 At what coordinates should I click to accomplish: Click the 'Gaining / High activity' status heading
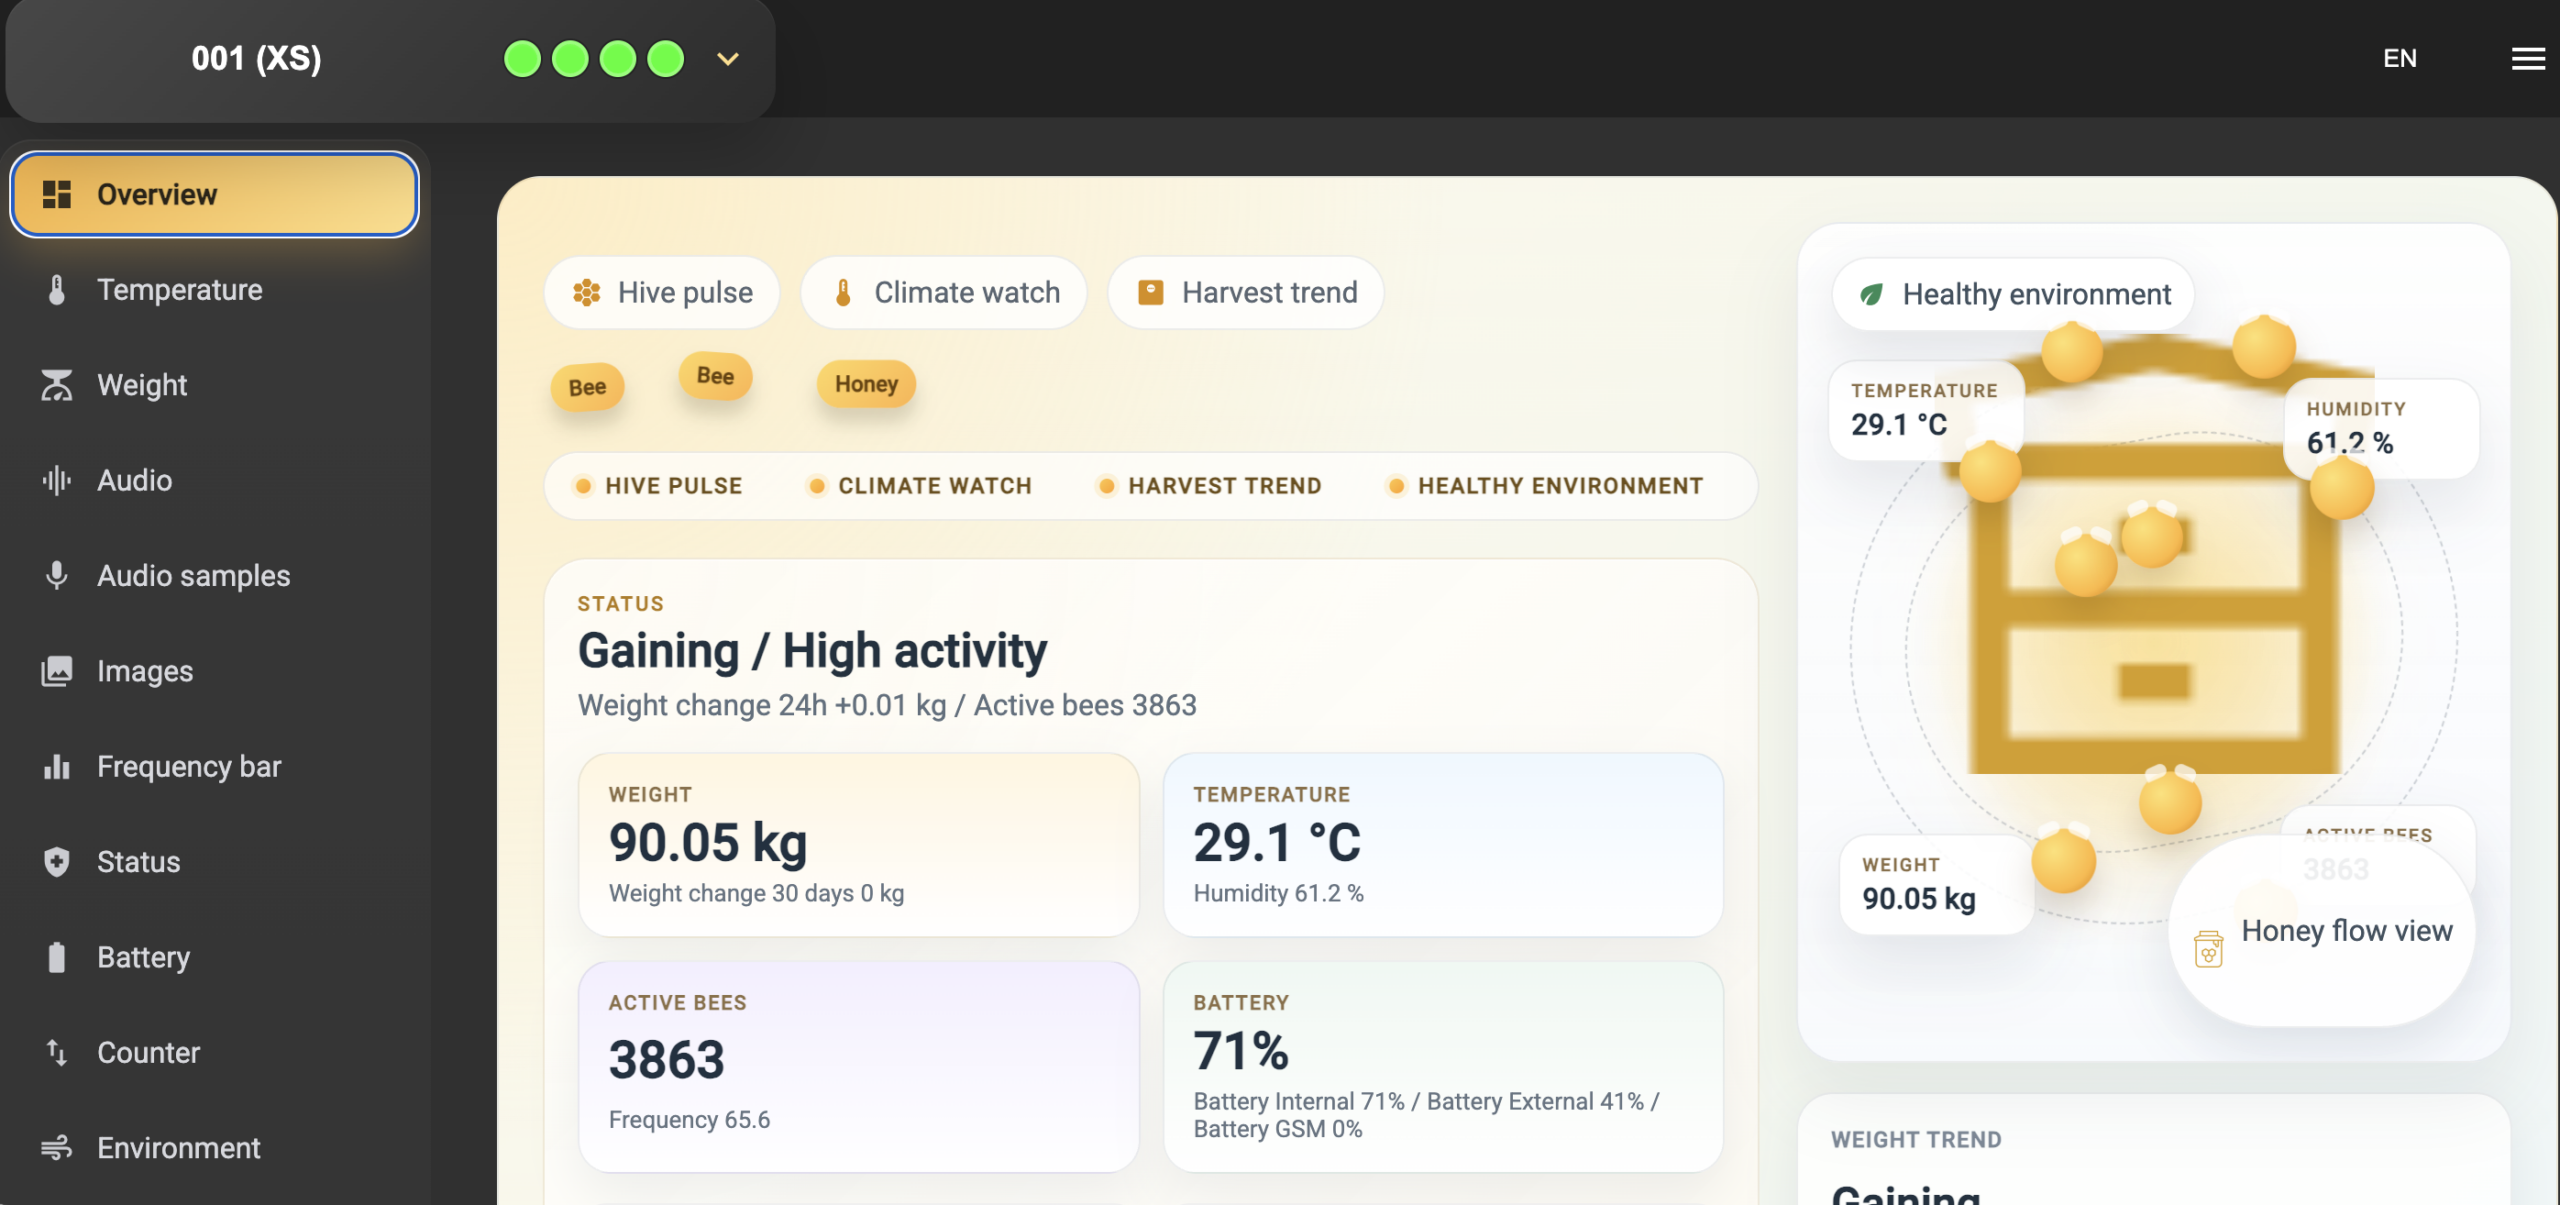pyautogui.click(x=812, y=651)
